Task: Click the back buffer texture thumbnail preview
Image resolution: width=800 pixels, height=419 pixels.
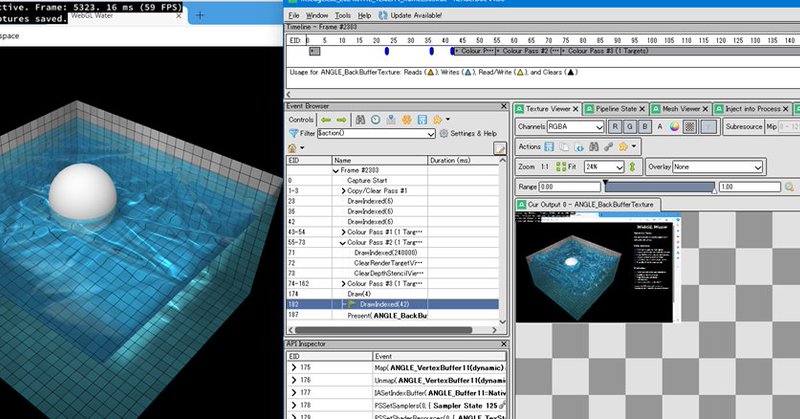Action: pyautogui.click(x=598, y=267)
